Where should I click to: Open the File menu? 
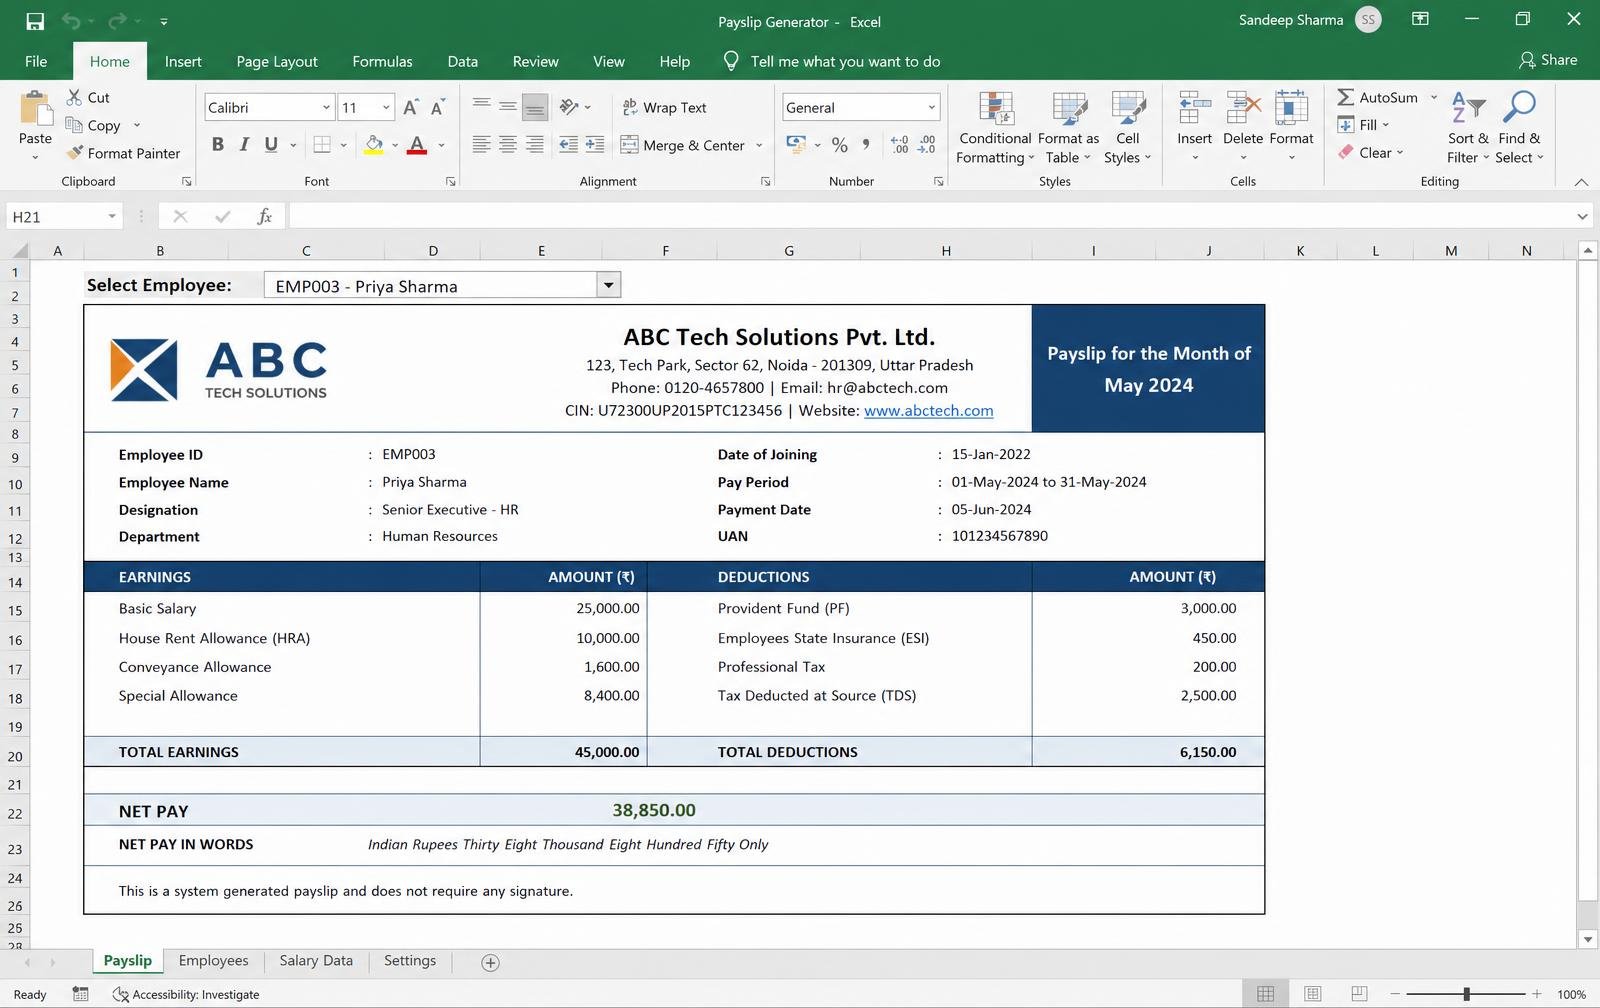click(x=36, y=61)
